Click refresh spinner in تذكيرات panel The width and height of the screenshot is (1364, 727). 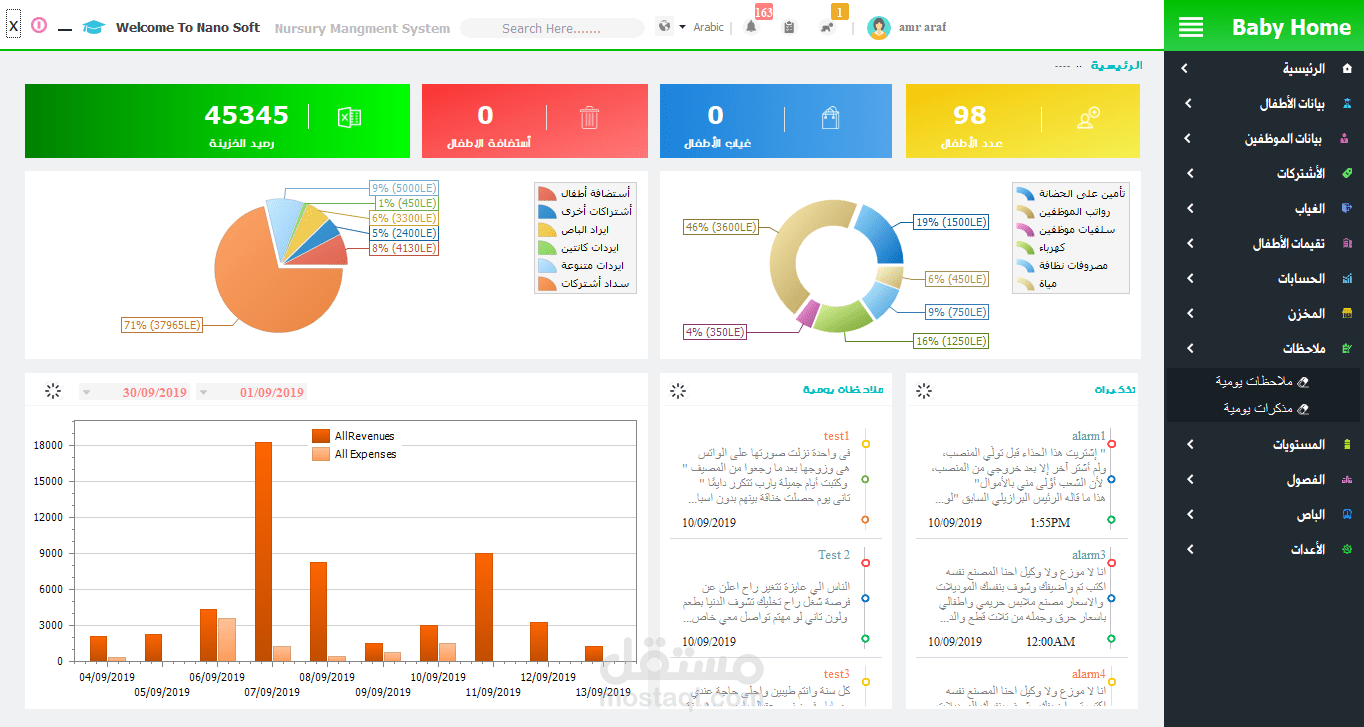tap(924, 391)
